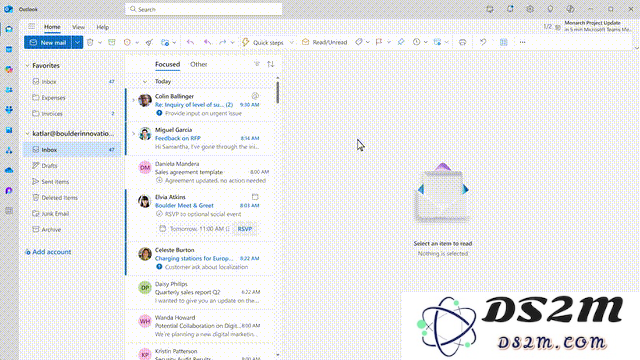Open Wanda Howard Potential Collaboration email

(200, 326)
